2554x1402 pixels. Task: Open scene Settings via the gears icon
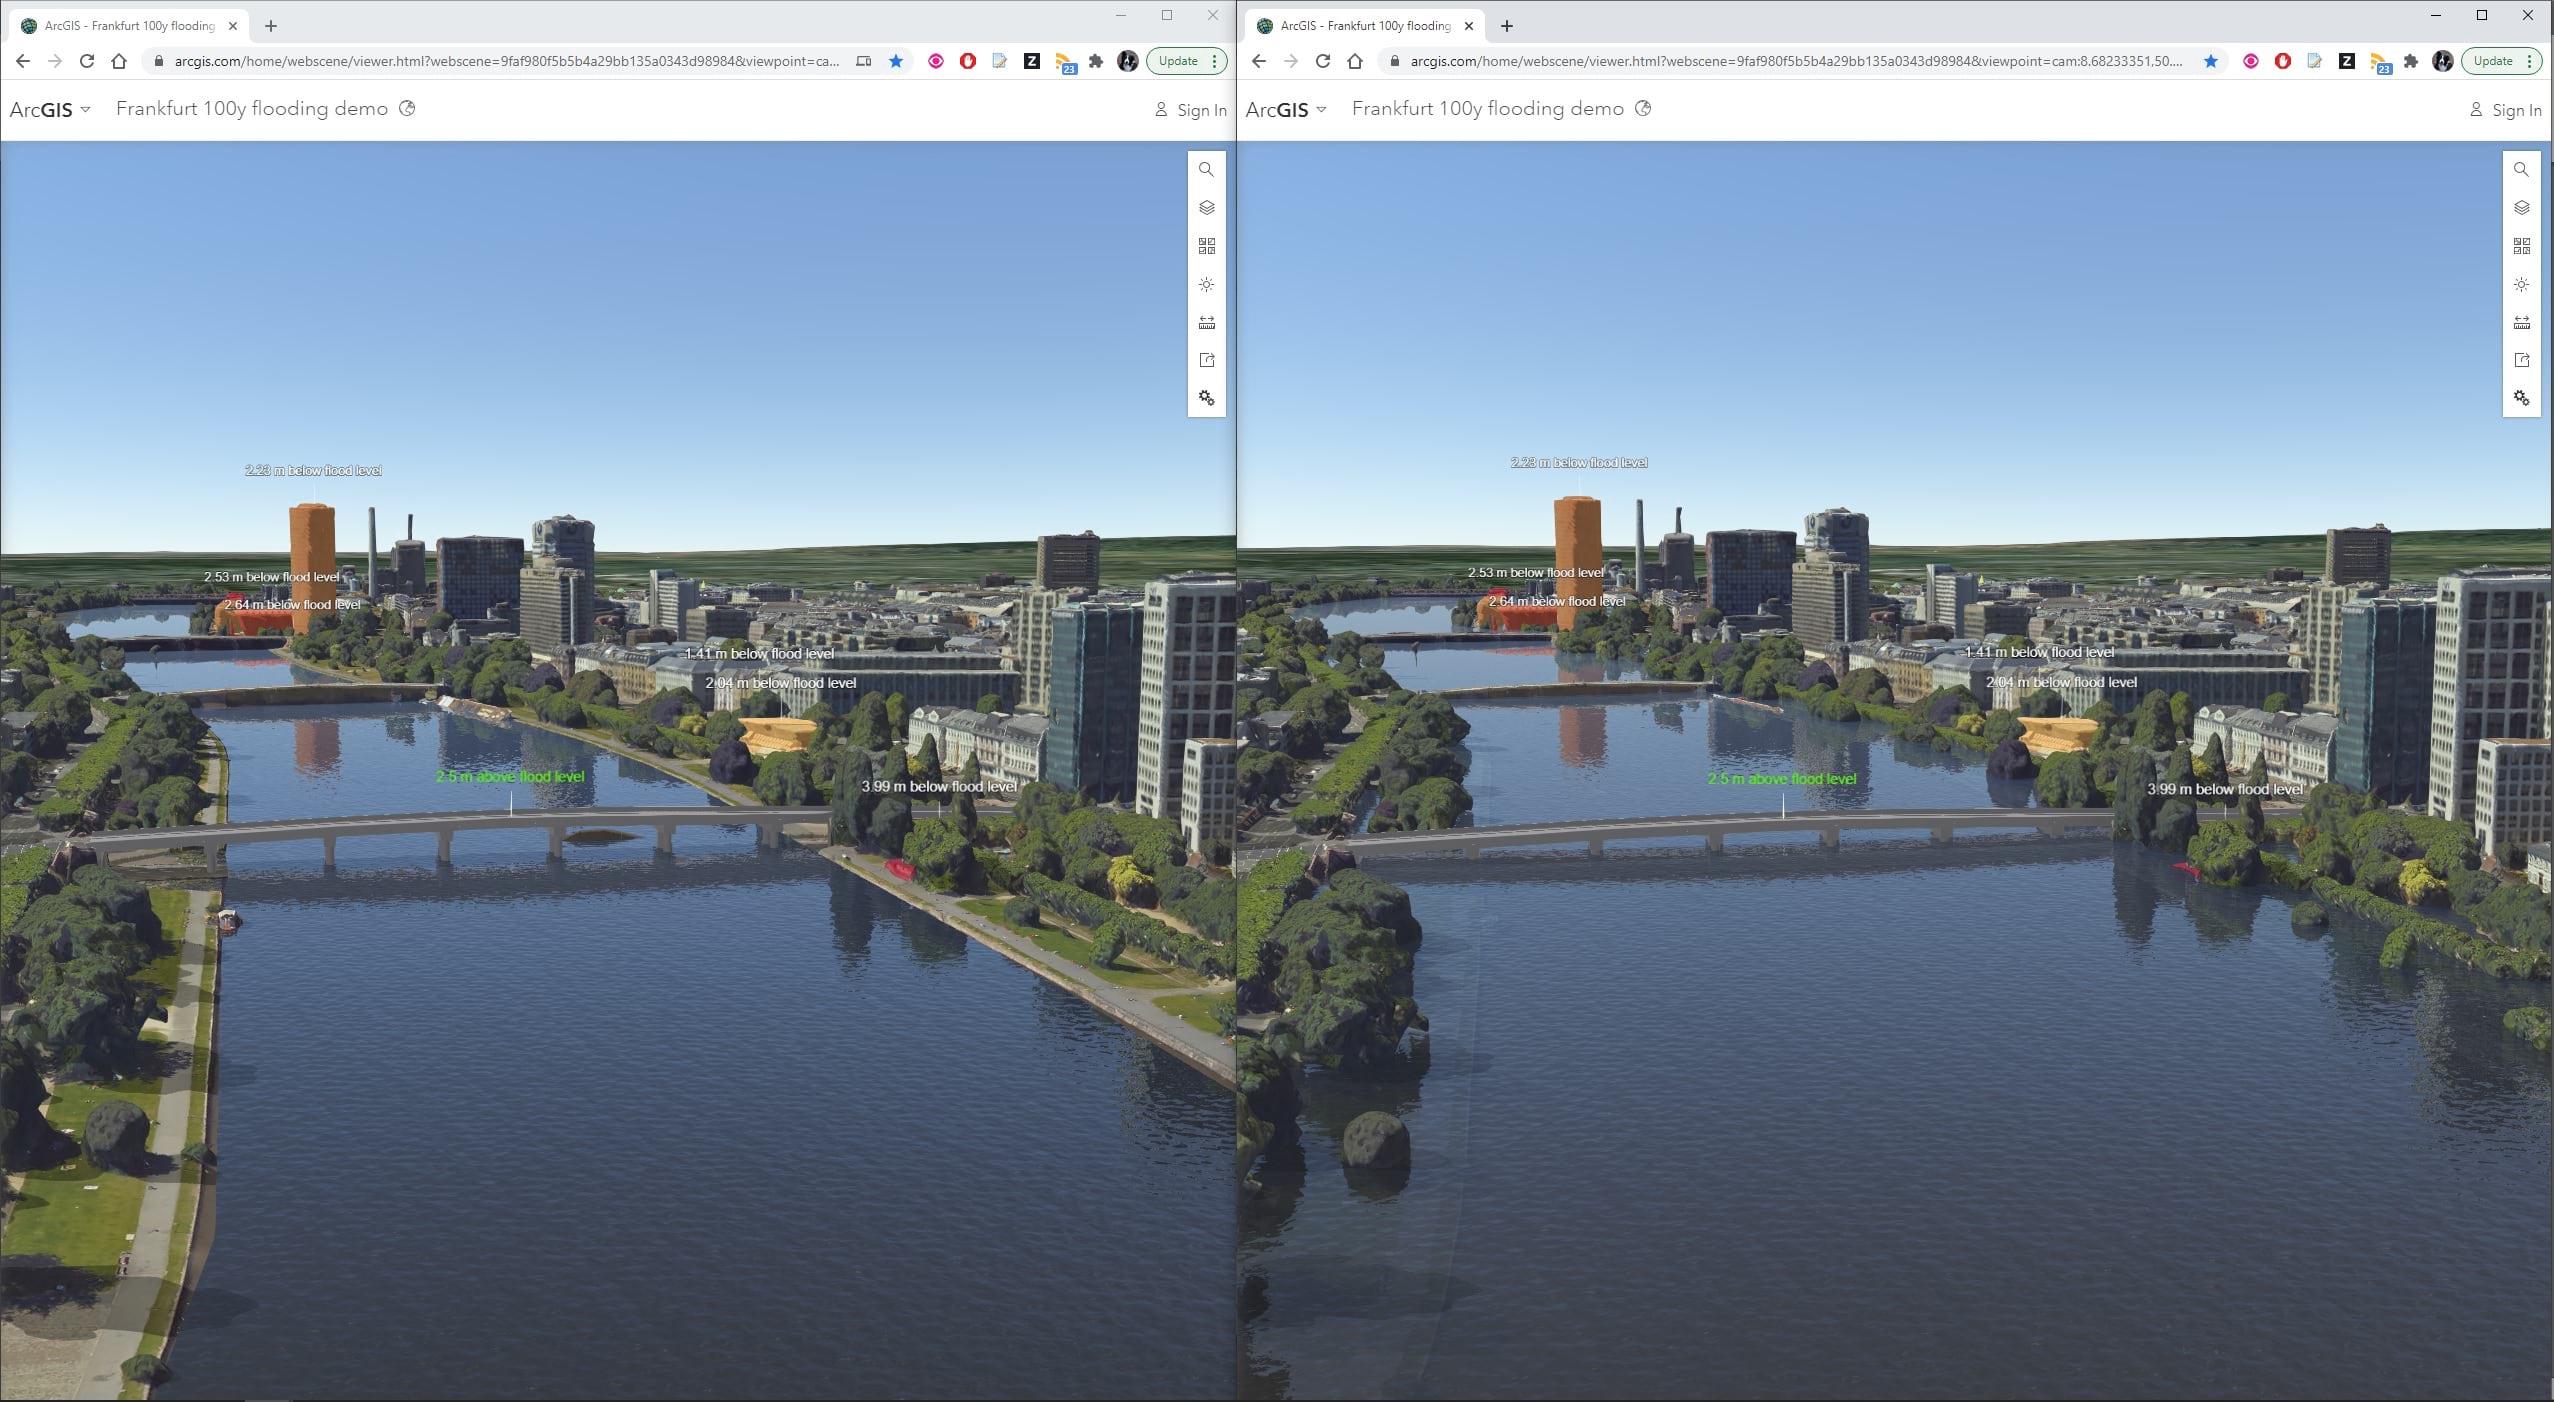point(1206,397)
